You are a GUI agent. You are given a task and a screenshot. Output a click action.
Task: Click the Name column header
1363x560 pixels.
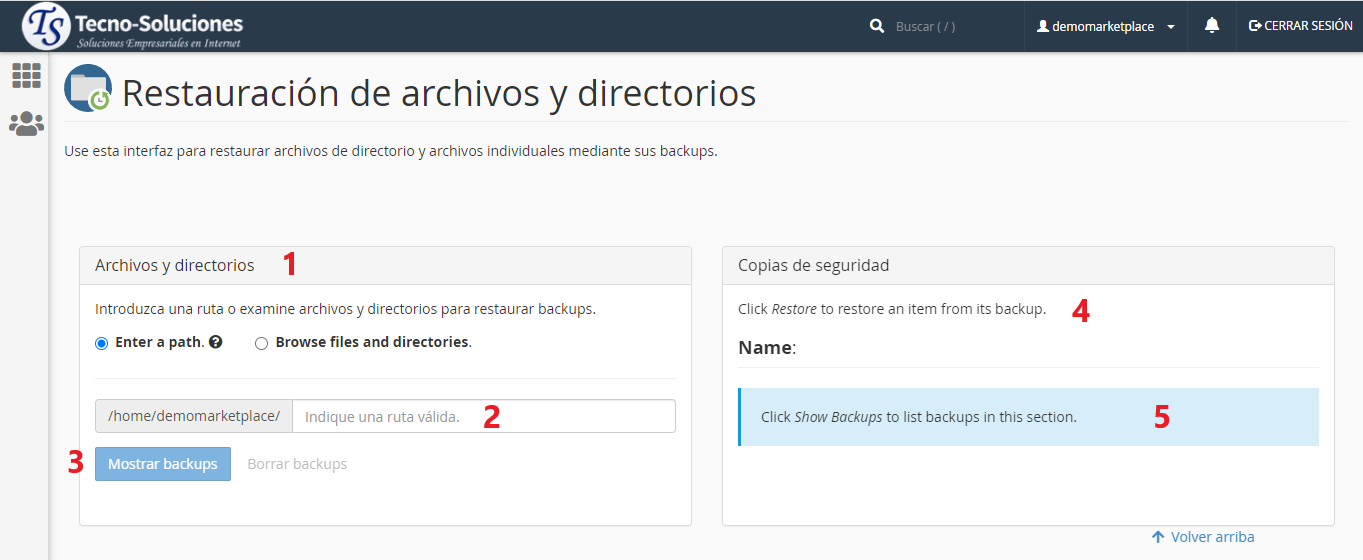tap(766, 348)
